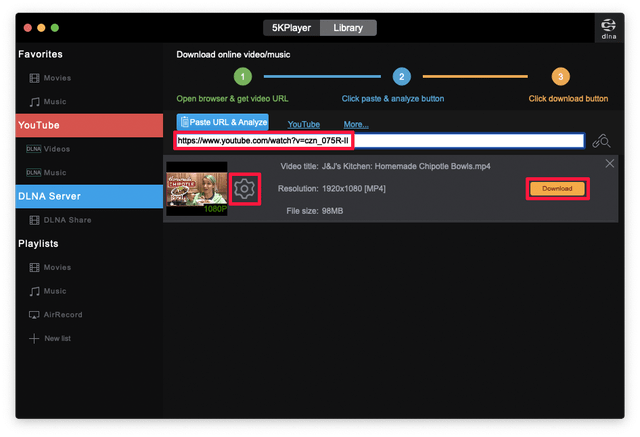
Task: Open DLNA Share item
Action: 60,220
